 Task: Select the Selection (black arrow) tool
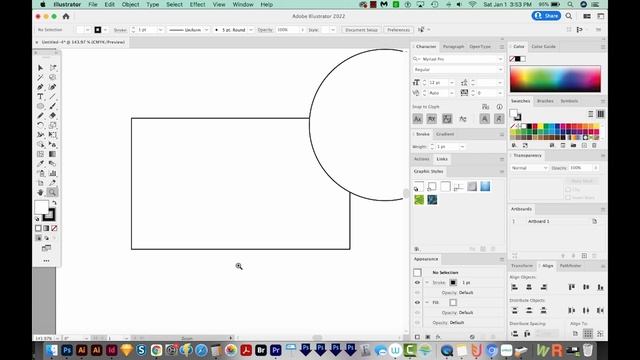pyautogui.click(x=40, y=68)
